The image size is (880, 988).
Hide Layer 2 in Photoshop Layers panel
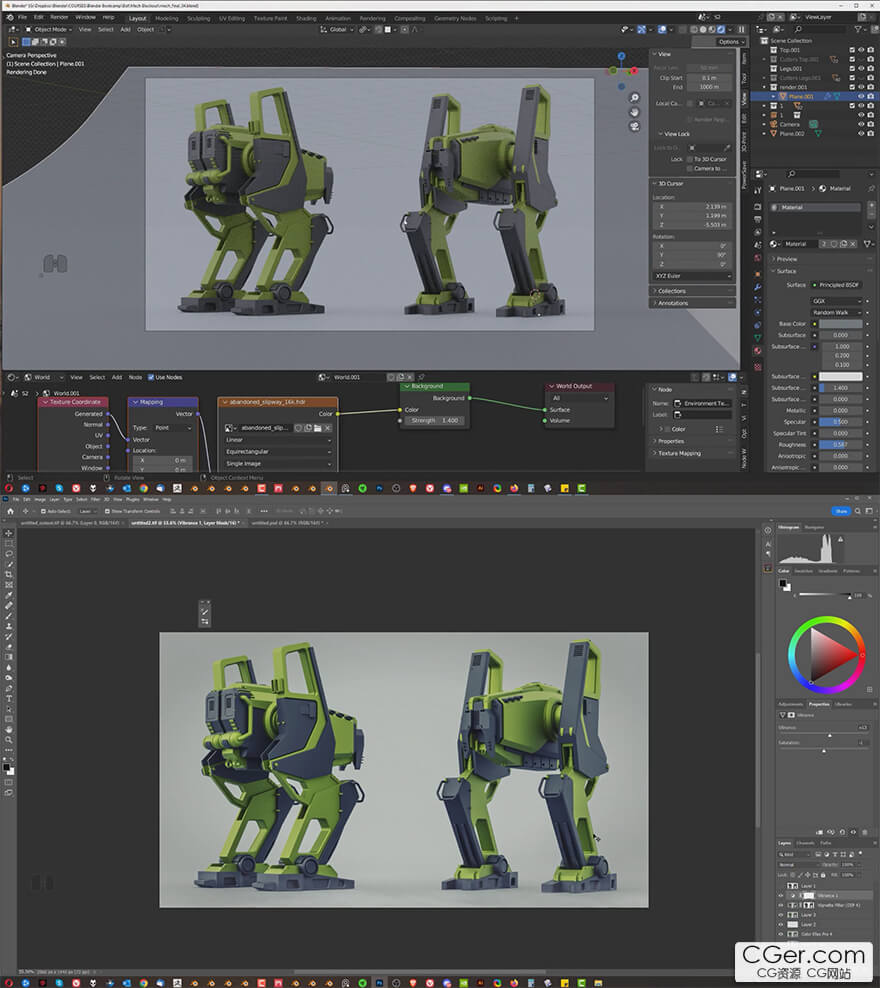point(781,924)
